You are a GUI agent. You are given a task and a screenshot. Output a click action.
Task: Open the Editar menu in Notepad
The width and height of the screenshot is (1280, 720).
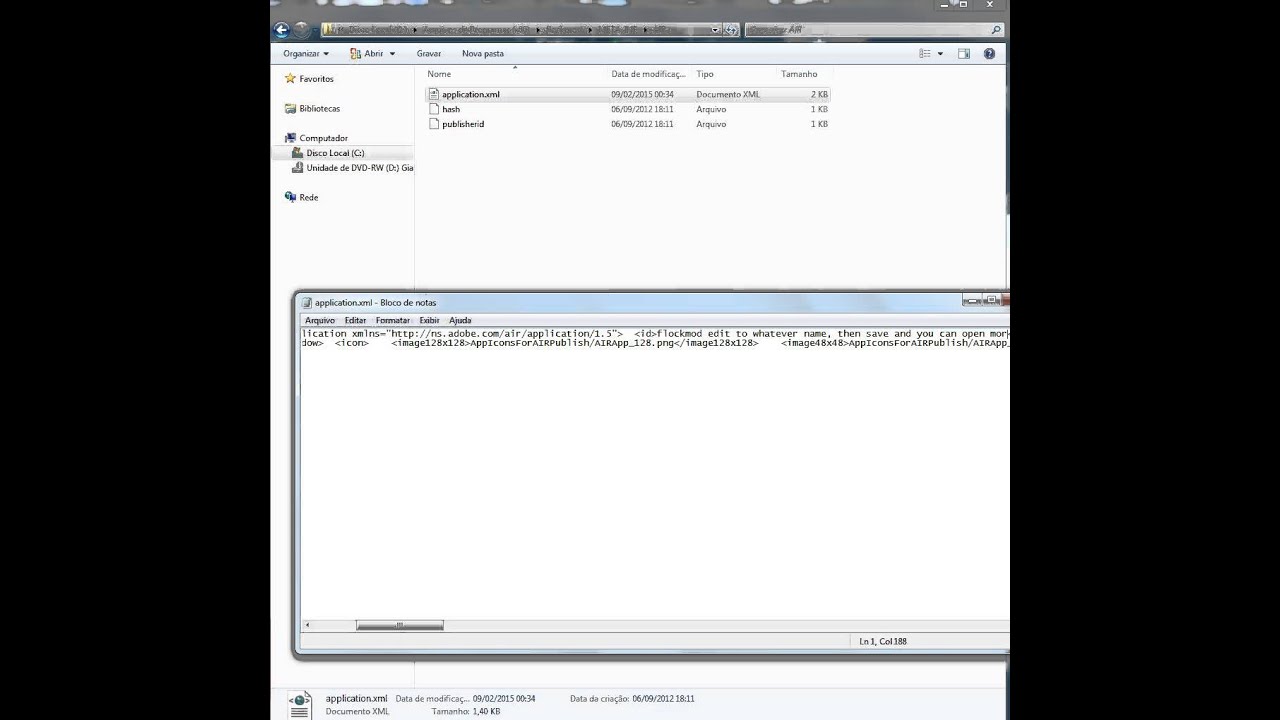(355, 320)
